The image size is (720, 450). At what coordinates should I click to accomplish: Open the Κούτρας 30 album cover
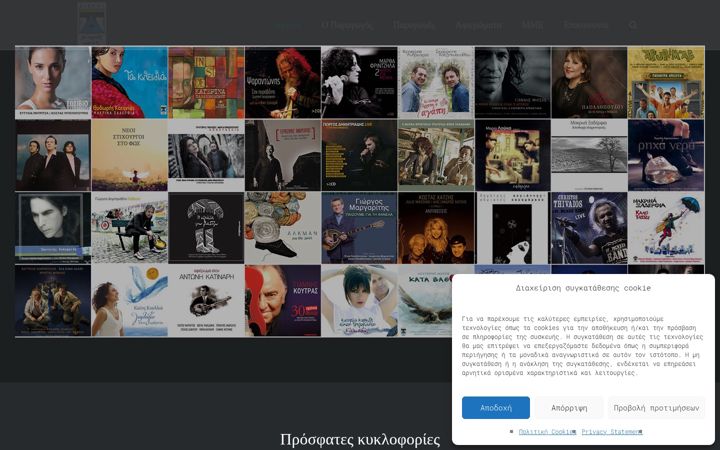point(283,301)
